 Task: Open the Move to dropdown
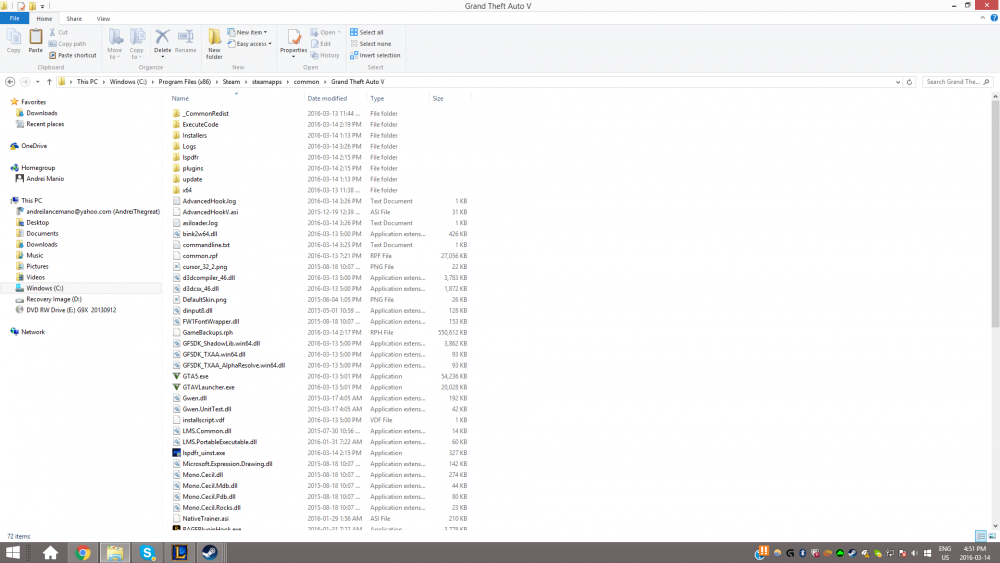click(x=115, y=44)
